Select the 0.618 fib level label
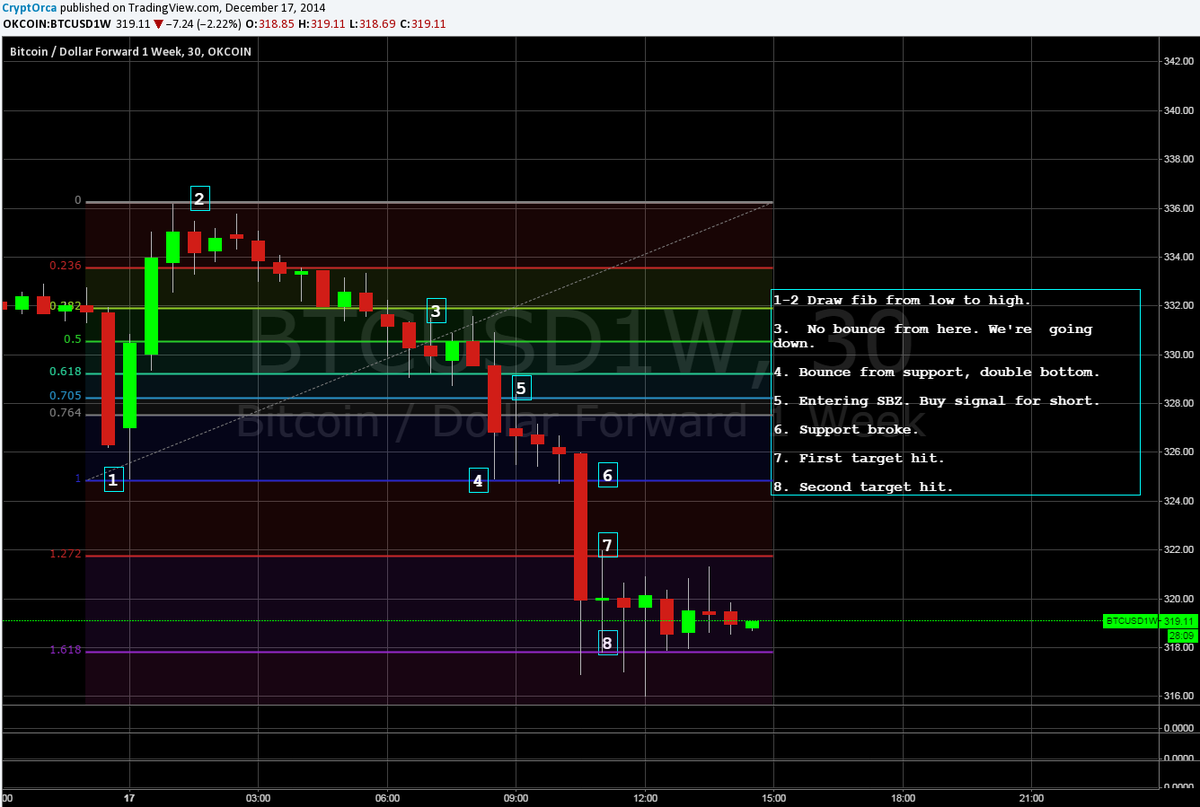Screen dimensions: 1200x807 (x=66, y=372)
